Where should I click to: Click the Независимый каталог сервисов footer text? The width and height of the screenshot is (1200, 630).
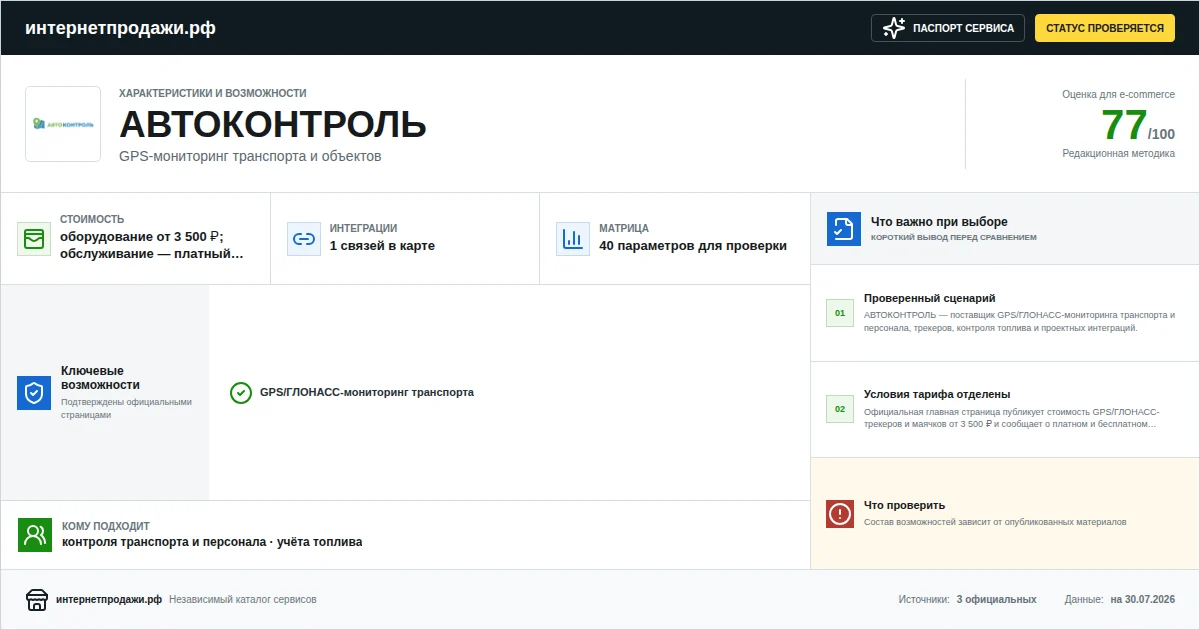tap(243, 600)
